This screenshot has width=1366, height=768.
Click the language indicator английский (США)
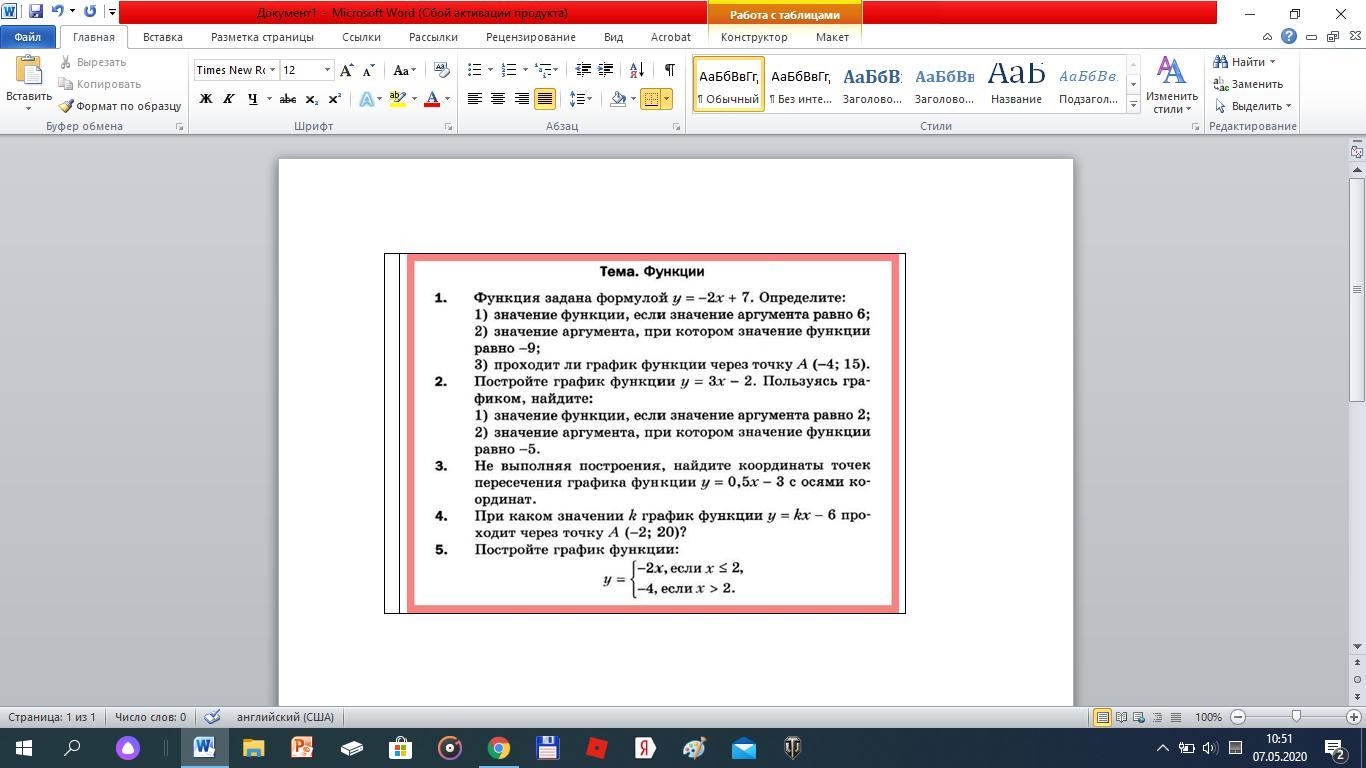click(285, 717)
